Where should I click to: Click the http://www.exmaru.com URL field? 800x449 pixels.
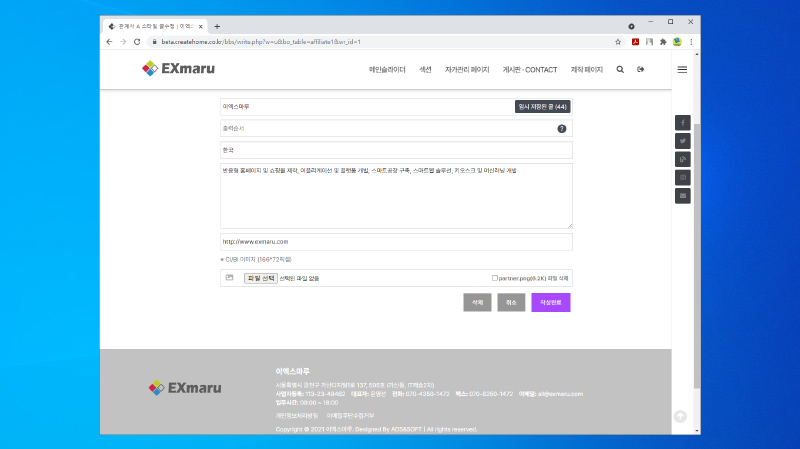[x=396, y=242]
